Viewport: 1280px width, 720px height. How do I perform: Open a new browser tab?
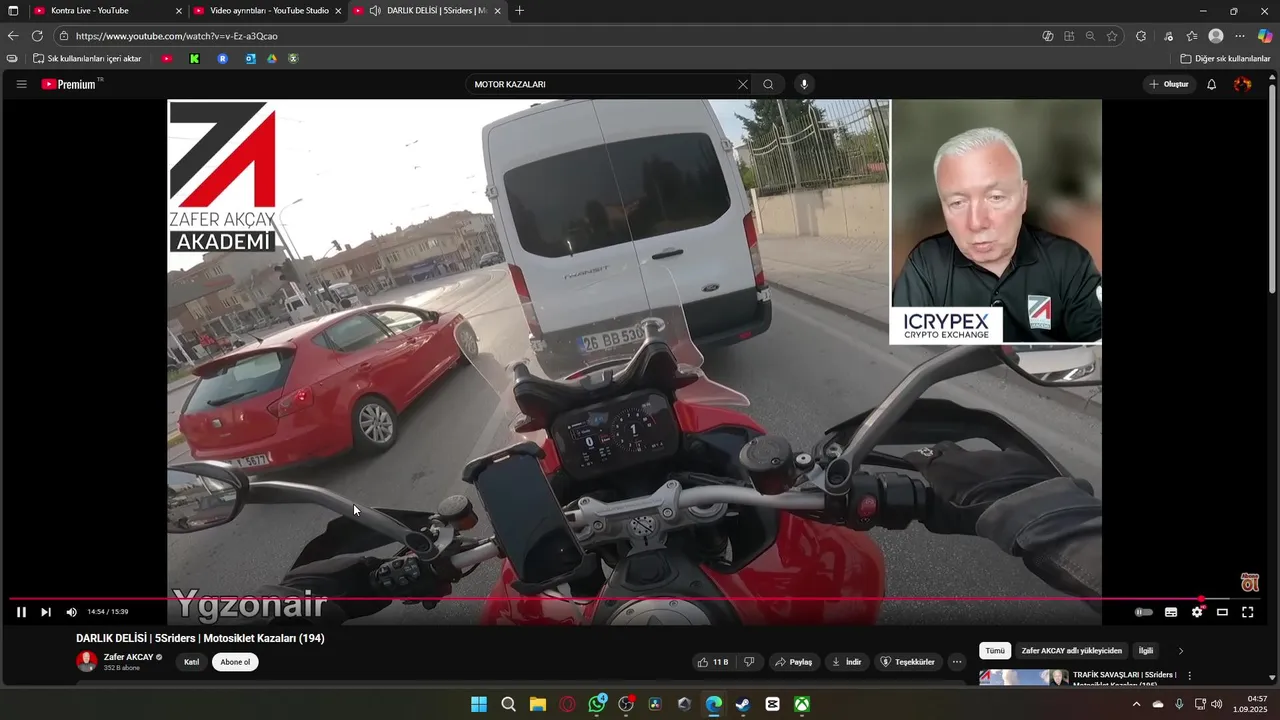(x=519, y=10)
